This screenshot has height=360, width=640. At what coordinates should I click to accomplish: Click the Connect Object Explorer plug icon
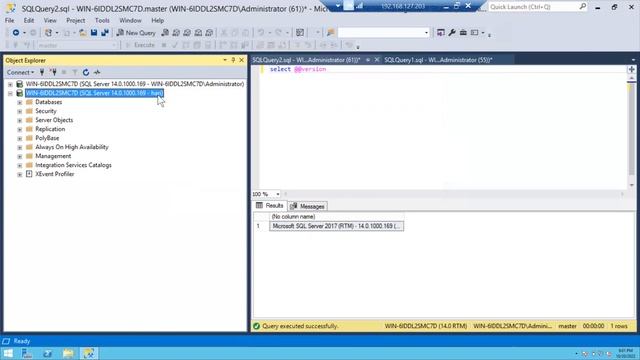(42, 72)
